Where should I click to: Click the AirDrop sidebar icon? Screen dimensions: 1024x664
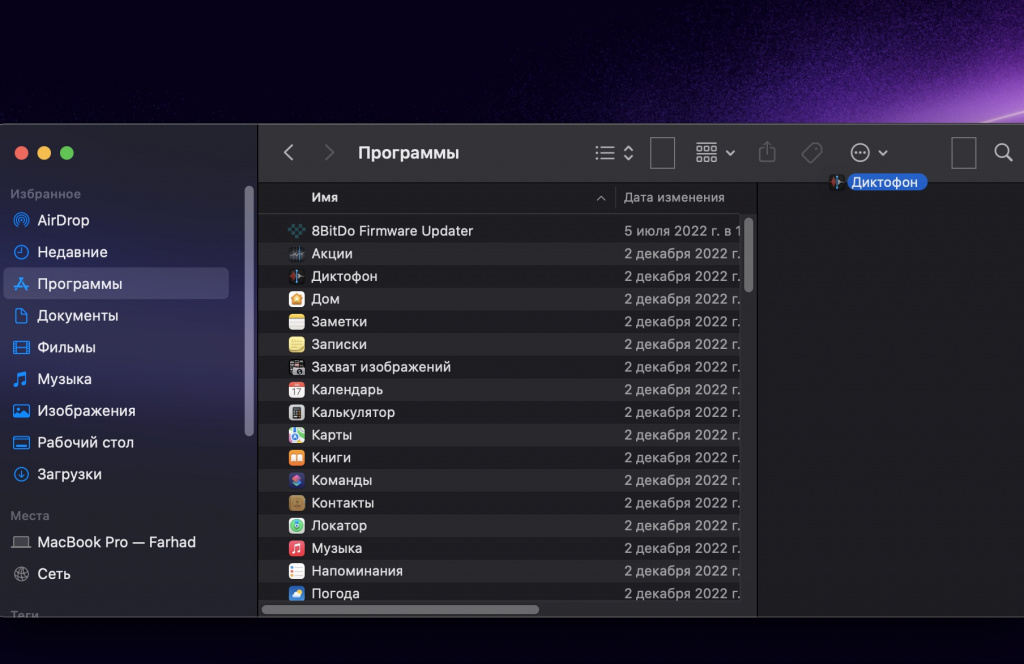click(x=21, y=220)
